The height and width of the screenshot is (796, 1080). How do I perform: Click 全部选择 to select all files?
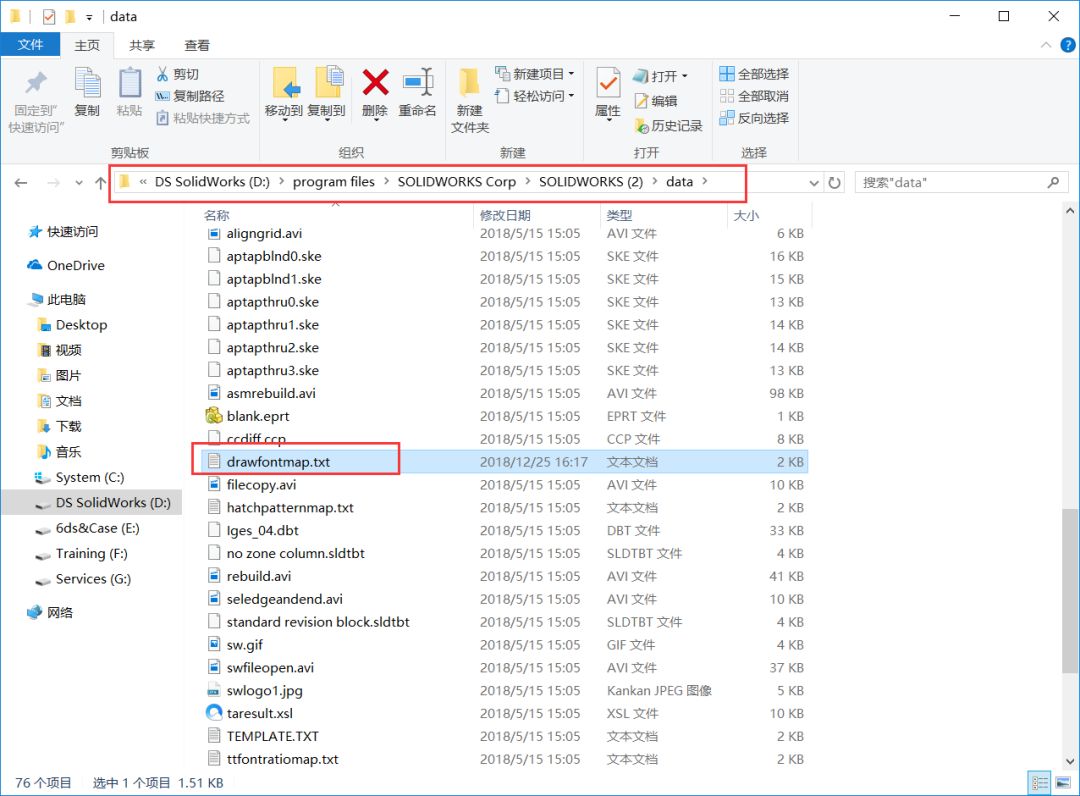coord(752,73)
